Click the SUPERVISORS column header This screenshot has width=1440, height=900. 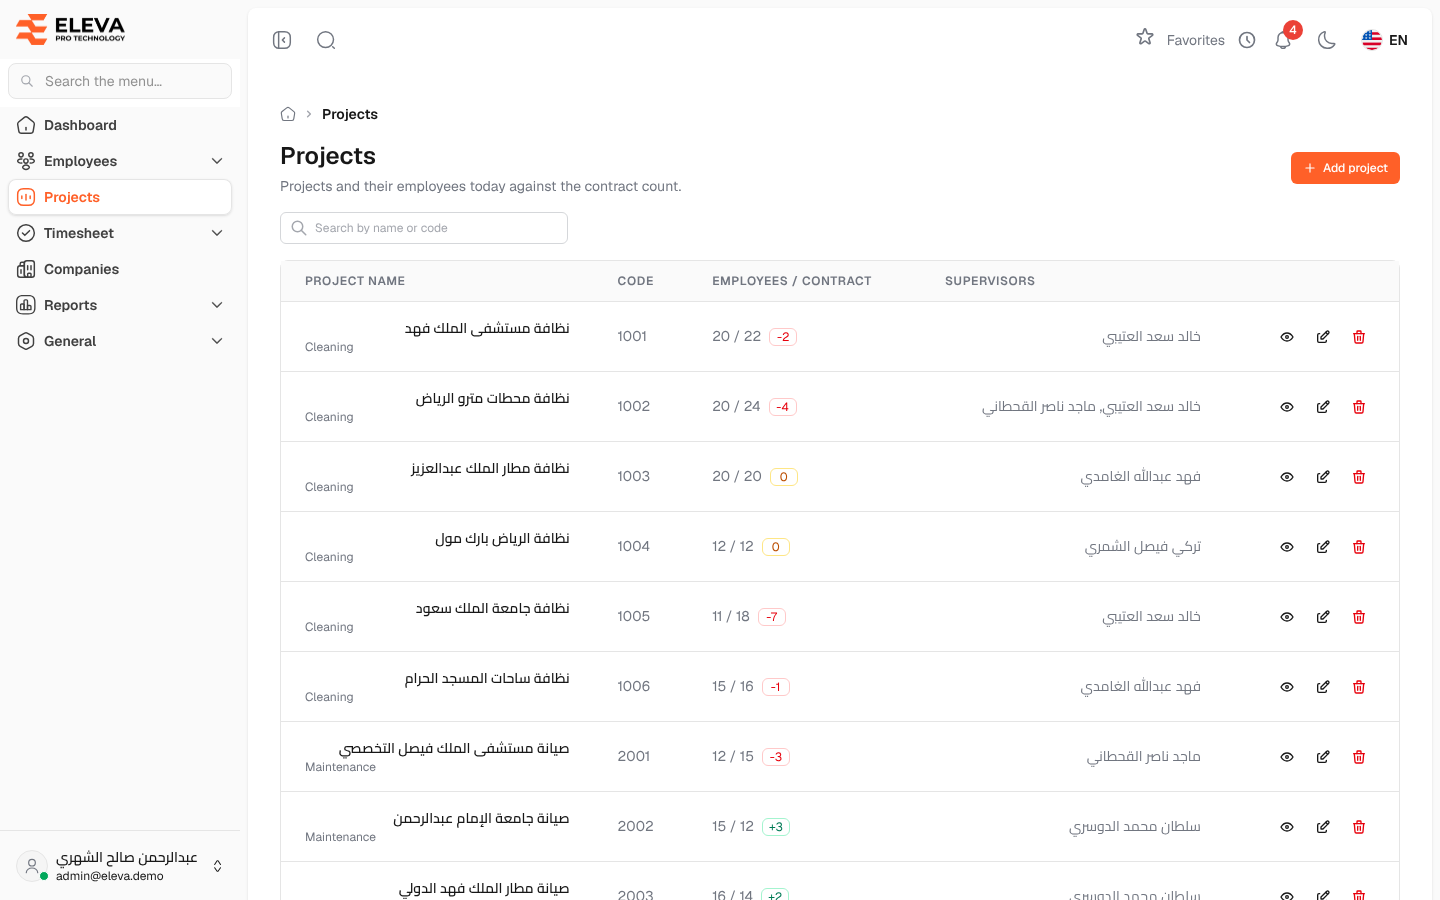(x=990, y=281)
